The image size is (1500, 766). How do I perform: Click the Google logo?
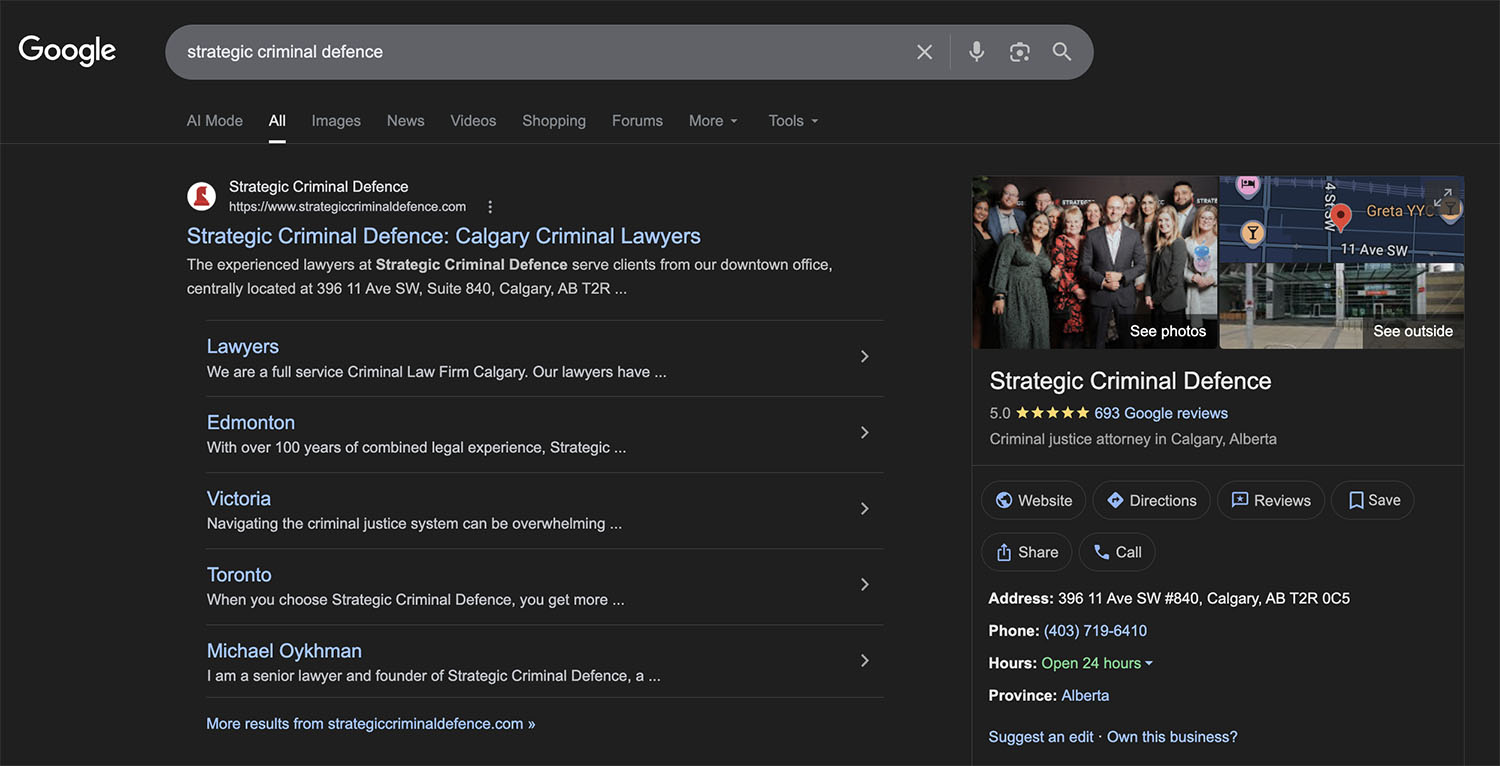67,50
